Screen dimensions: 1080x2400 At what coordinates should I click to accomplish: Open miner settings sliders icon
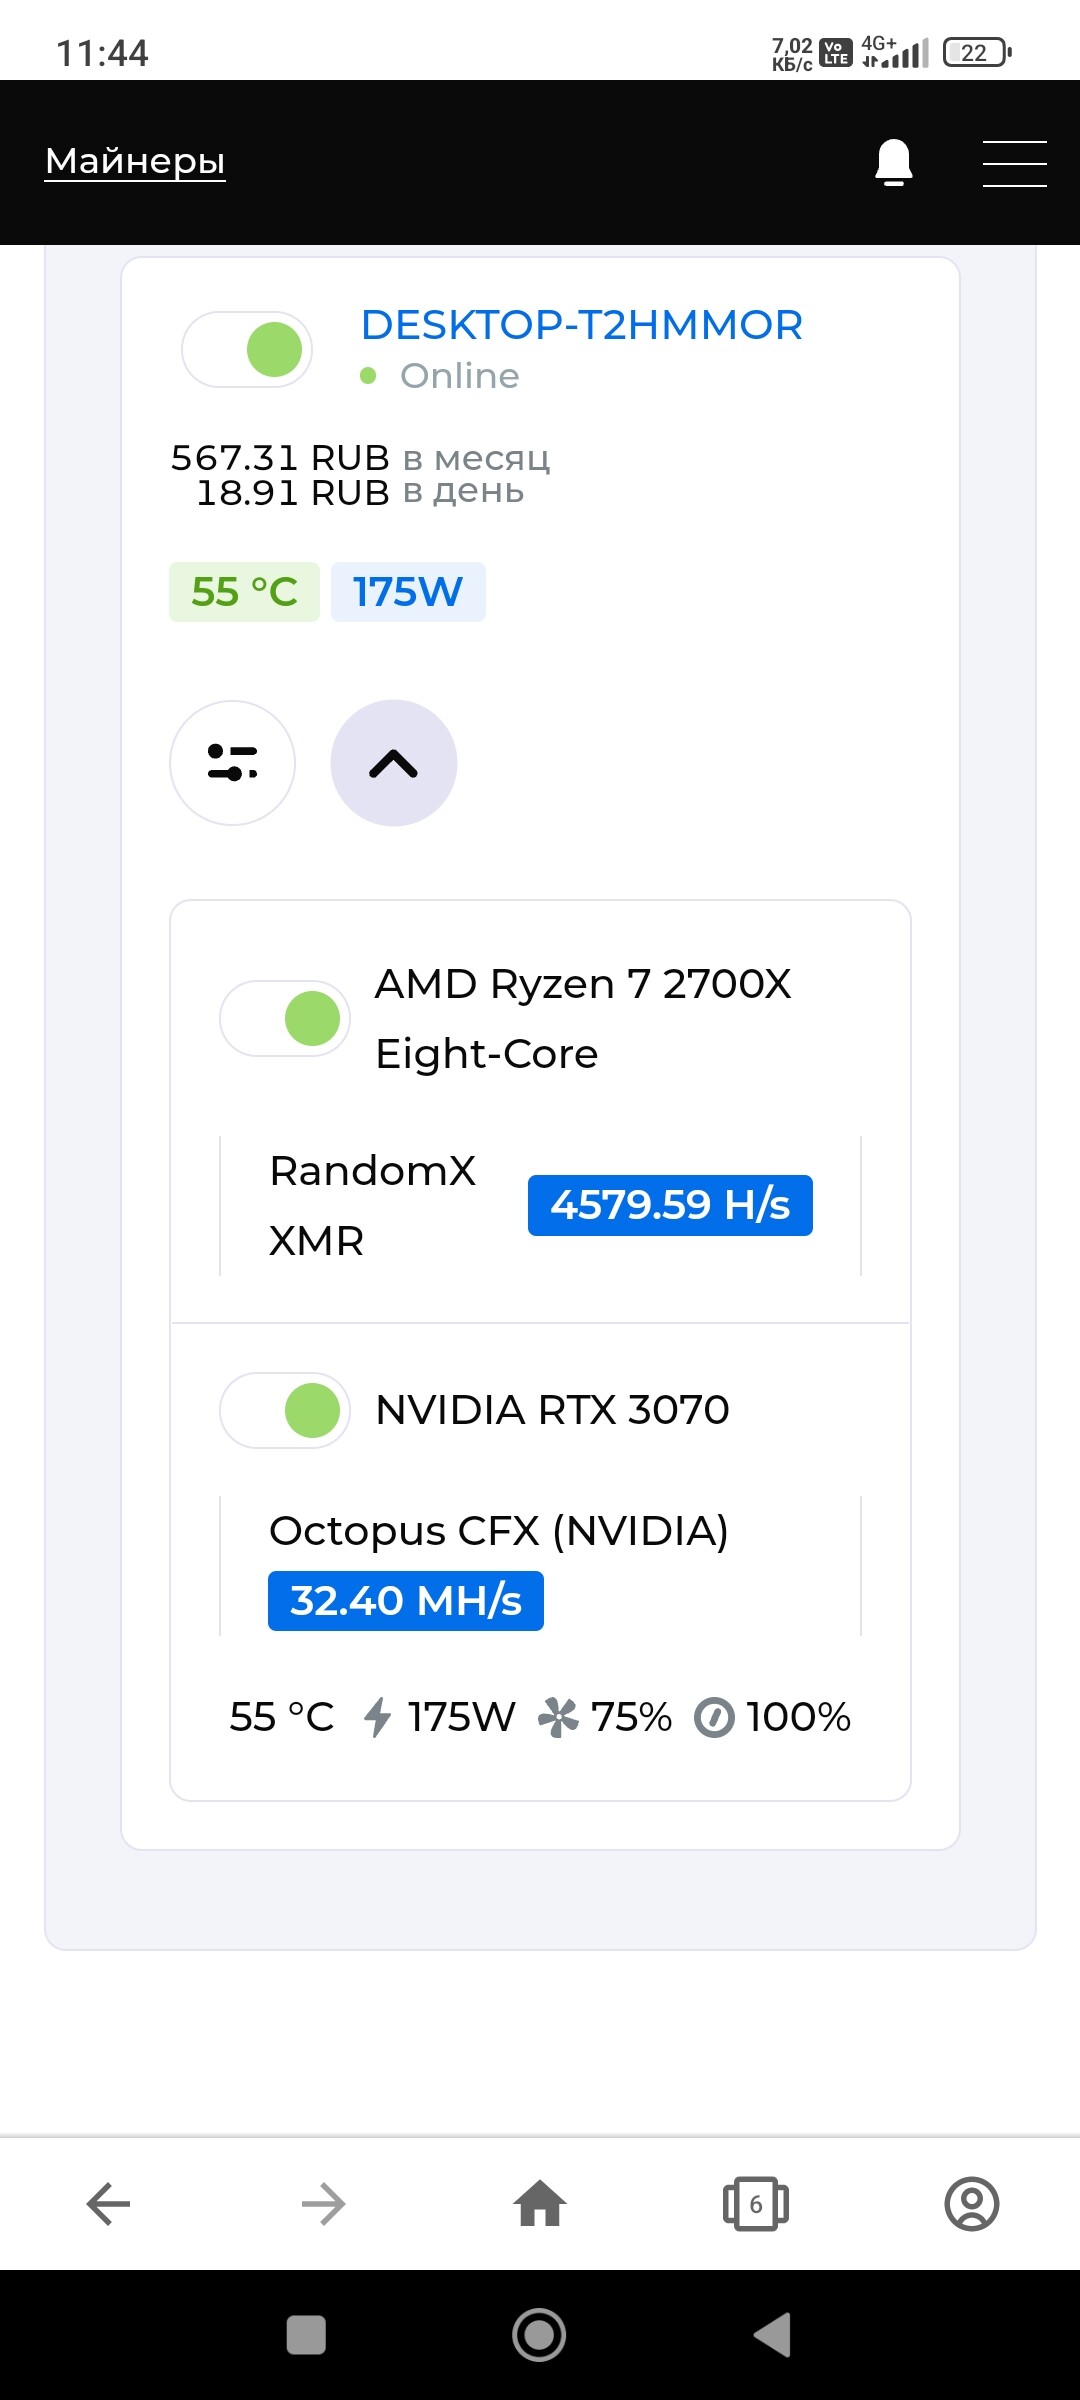232,763
